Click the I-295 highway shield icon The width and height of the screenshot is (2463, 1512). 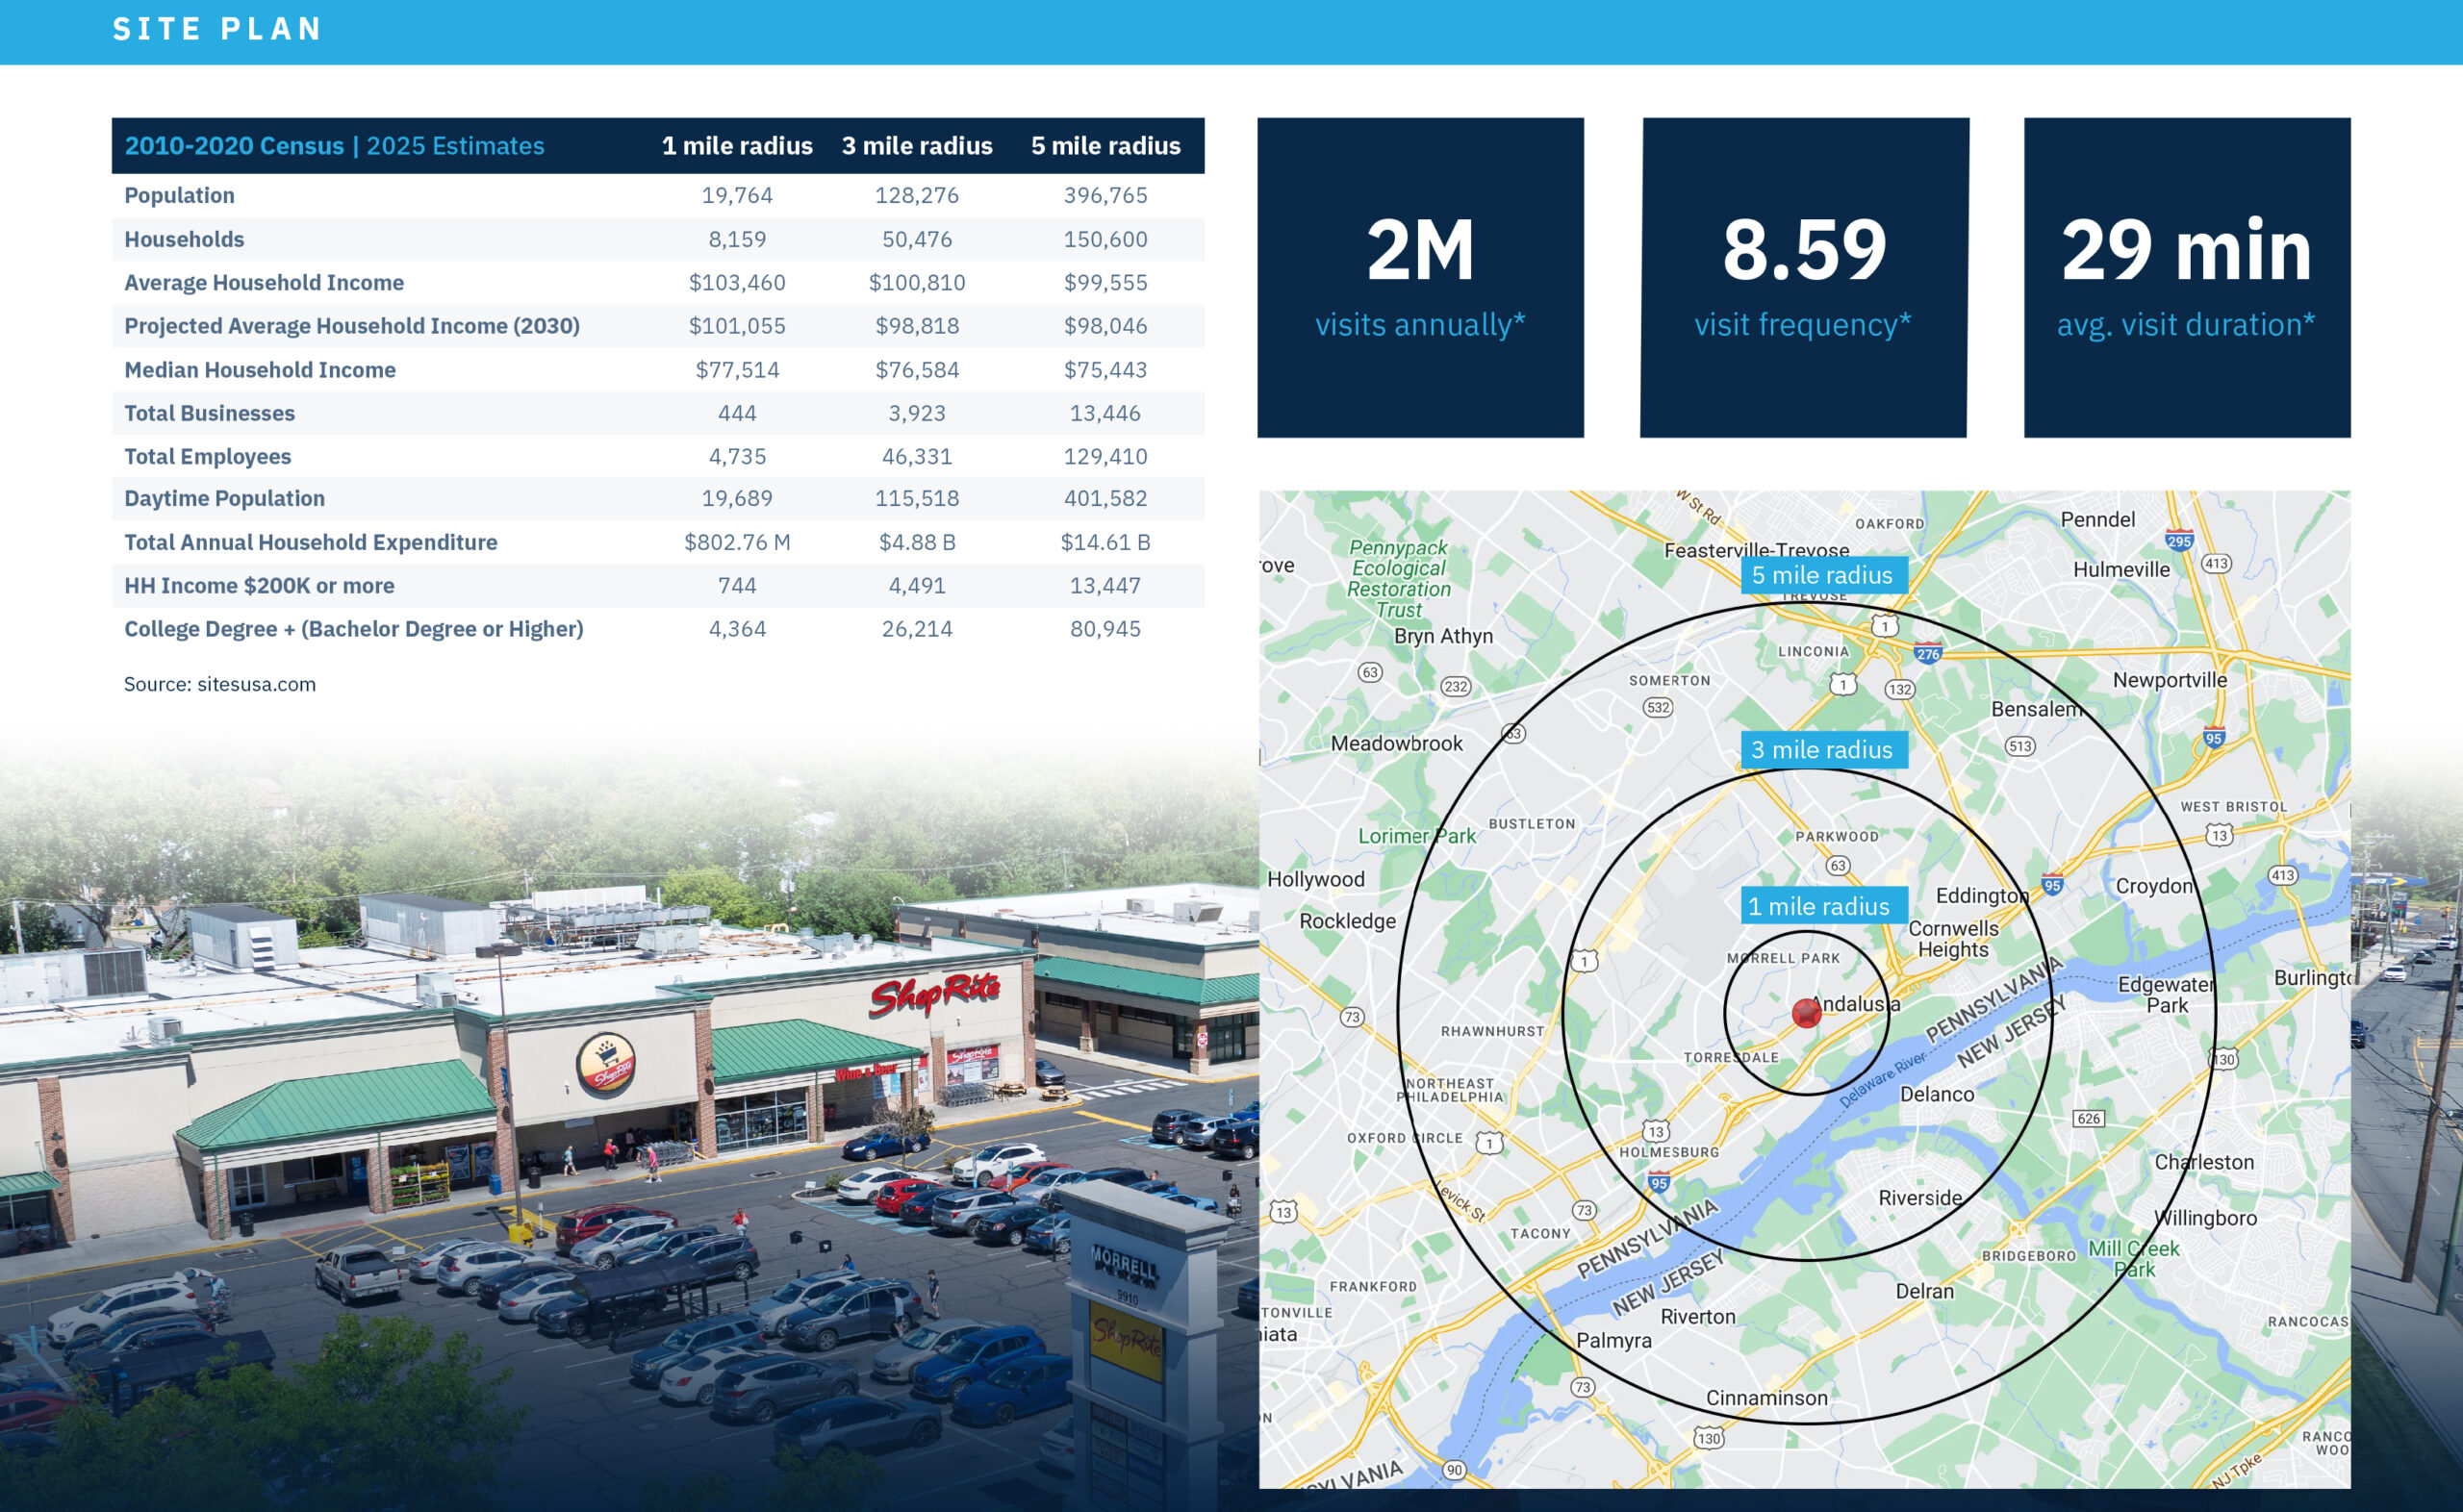(x=2179, y=541)
